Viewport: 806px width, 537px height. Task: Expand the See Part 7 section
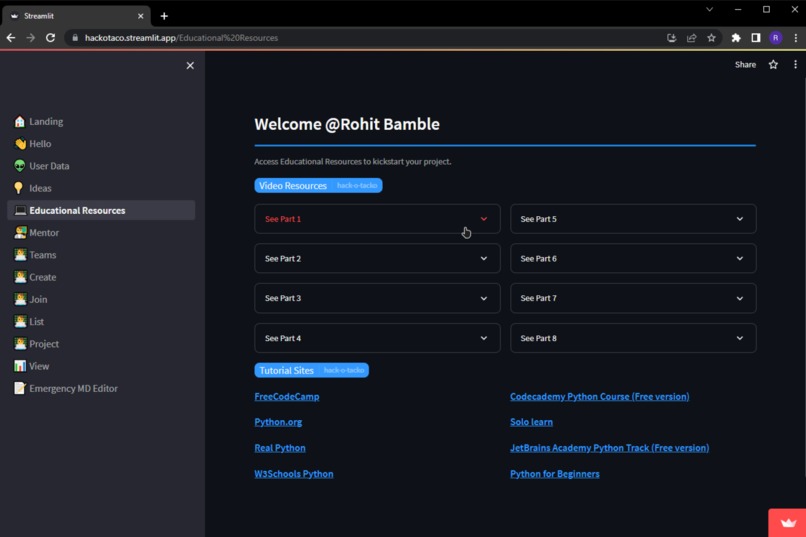[x=633, y=298]
